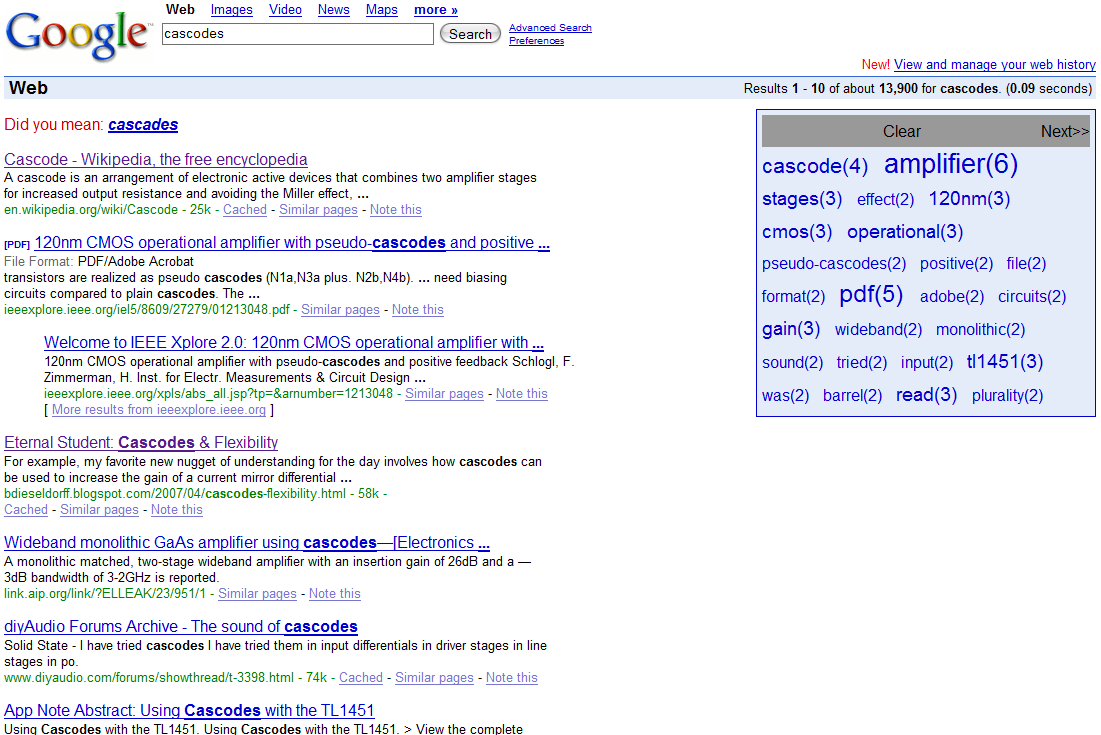This screenshot has width=1101, height=735.
Task: Switch to the News search tab
Action: 334,10
